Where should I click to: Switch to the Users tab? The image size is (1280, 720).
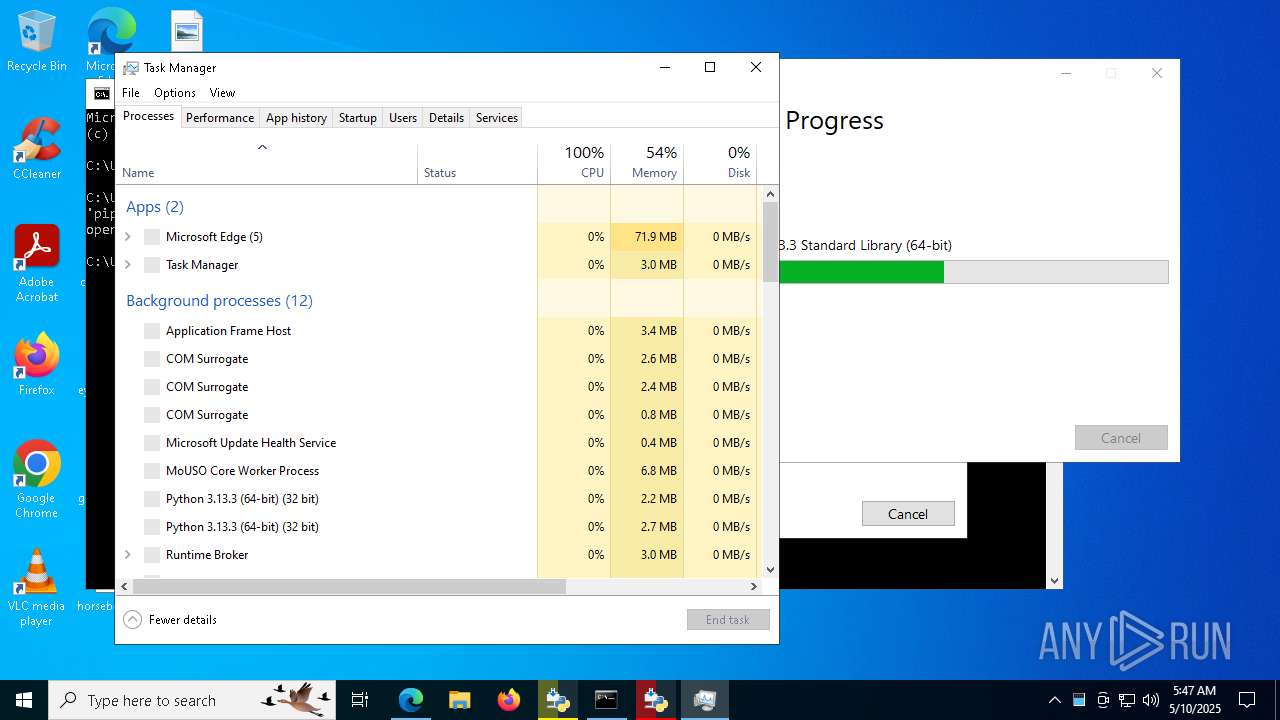pos(403,118)
